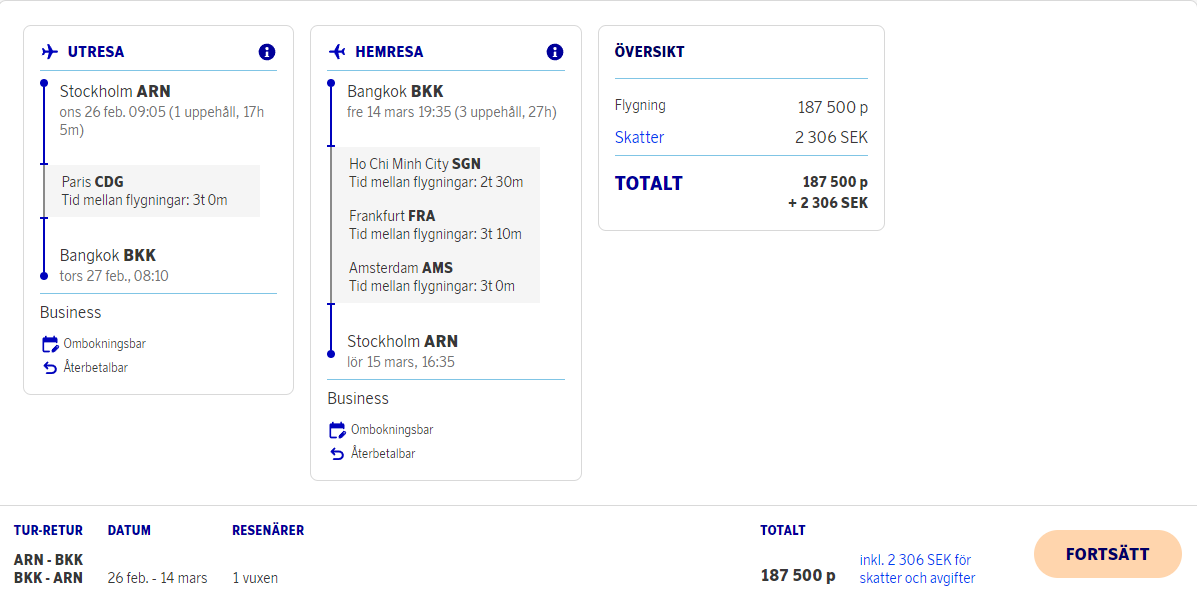Click Ombokningsbar calendar icon under Hemresa
1197x601 pixels.
pos(337,430)
